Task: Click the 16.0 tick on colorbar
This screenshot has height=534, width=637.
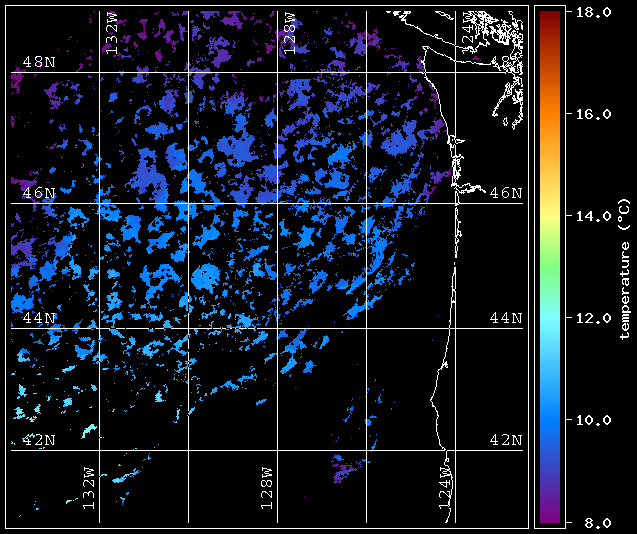Action: coord(594,114)
